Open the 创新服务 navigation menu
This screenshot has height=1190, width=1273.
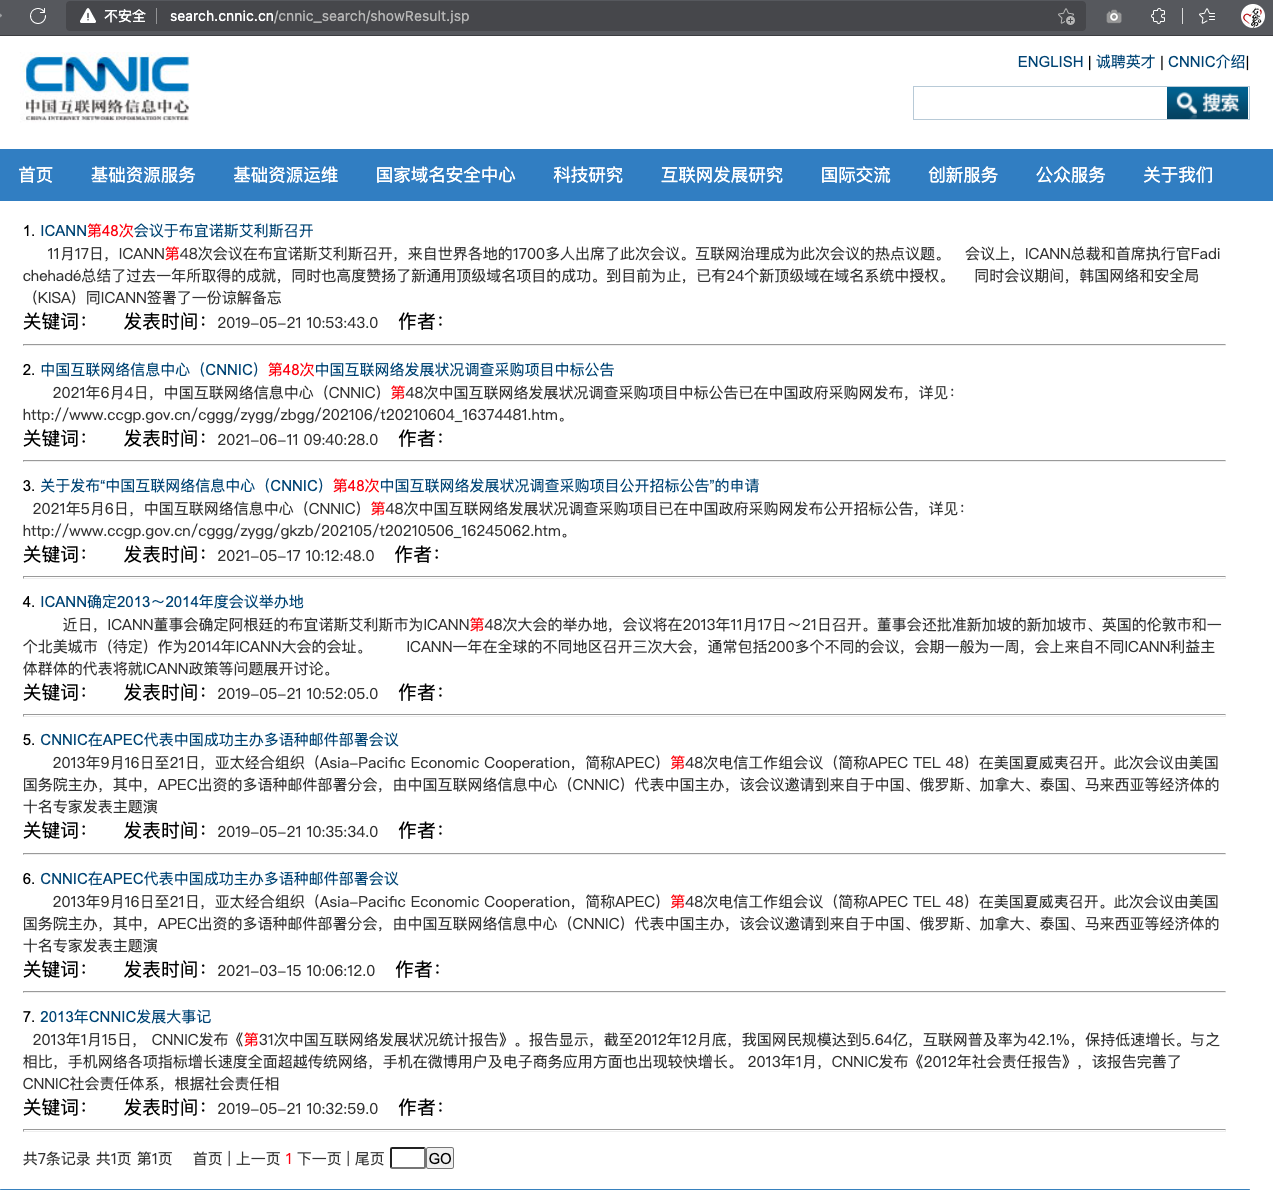963,175
